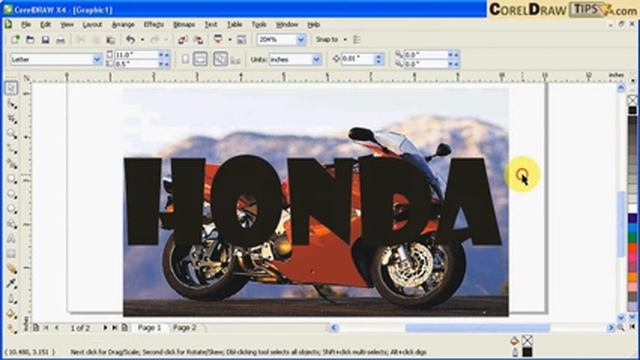
Task: Select the Eyedropper tool
Action: 11,283
